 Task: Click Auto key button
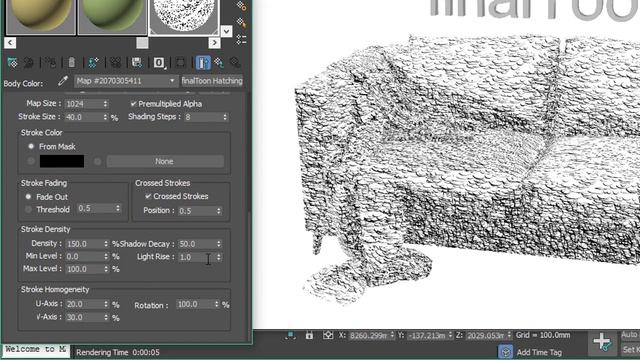coord(630,335)
